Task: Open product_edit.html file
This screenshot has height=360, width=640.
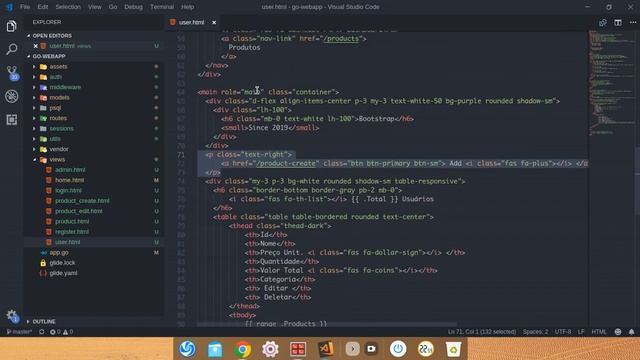Action: 79,211
